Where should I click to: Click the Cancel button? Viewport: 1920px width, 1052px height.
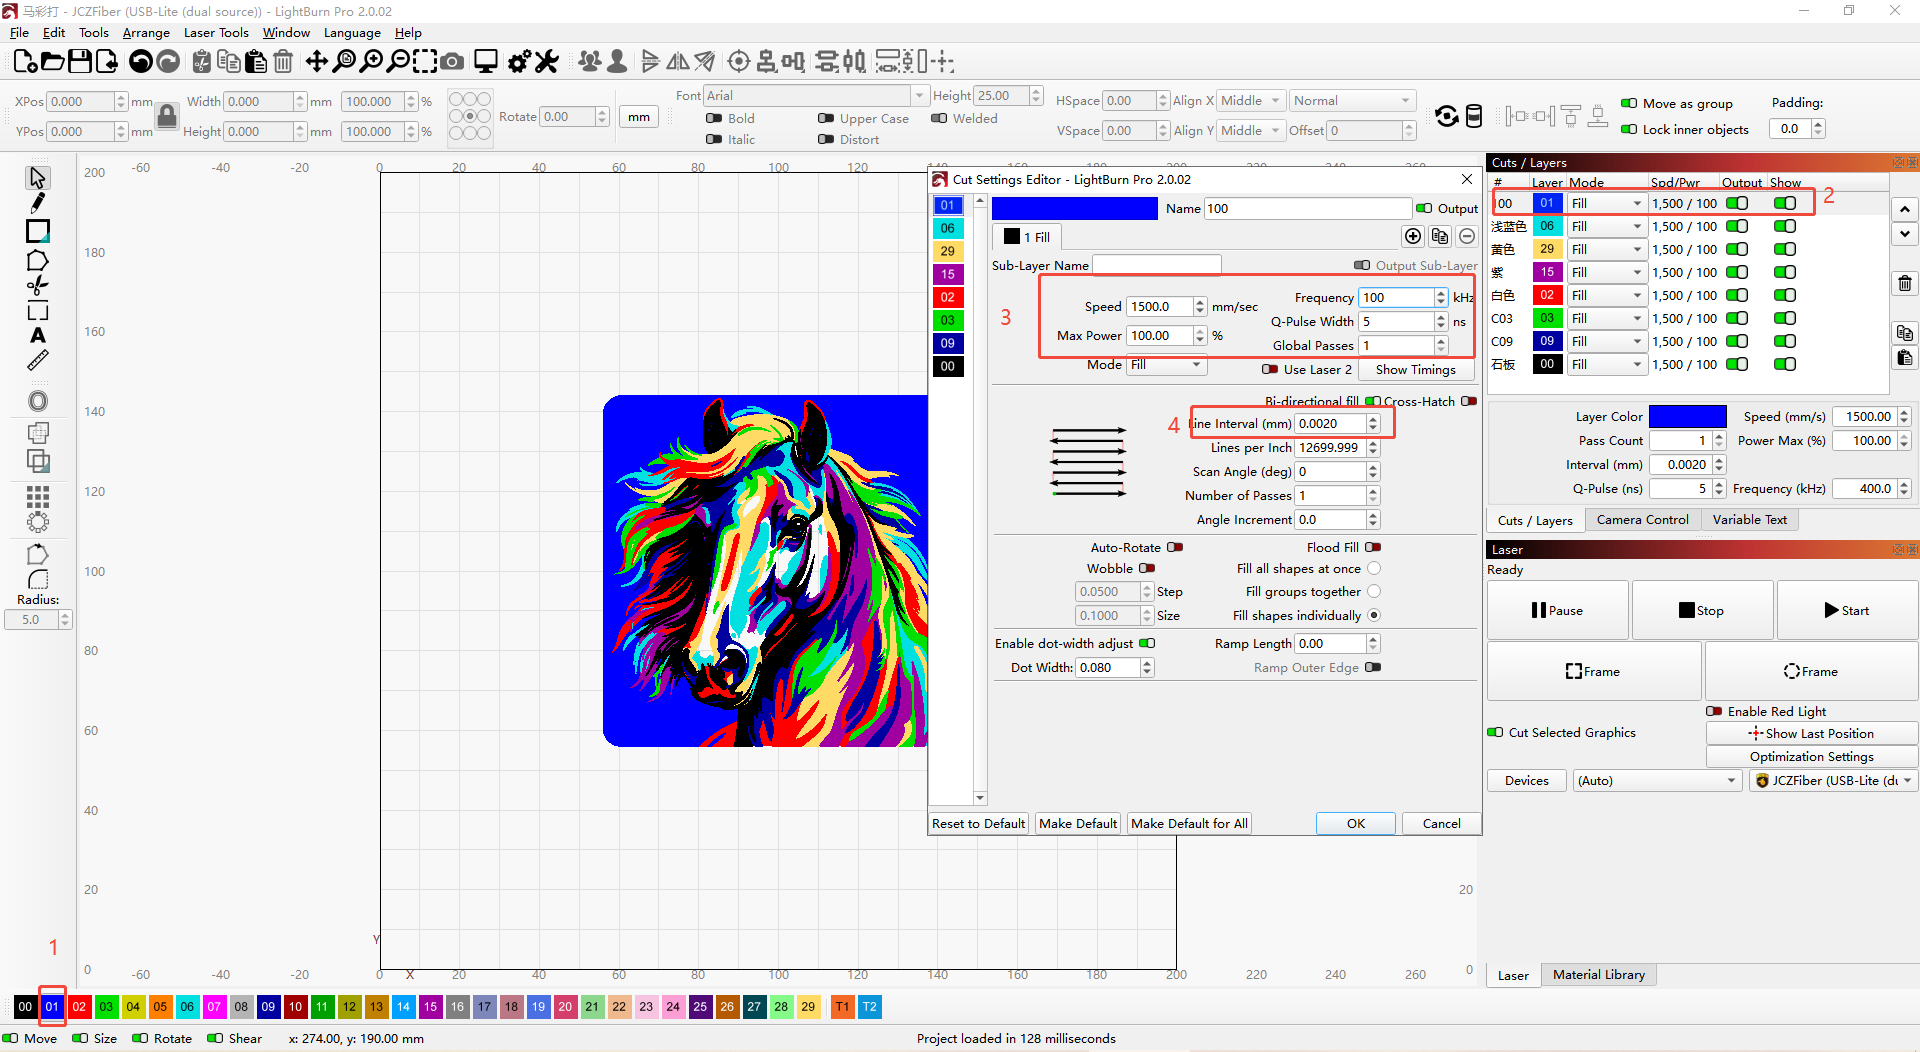click(x=1441, y=823)
